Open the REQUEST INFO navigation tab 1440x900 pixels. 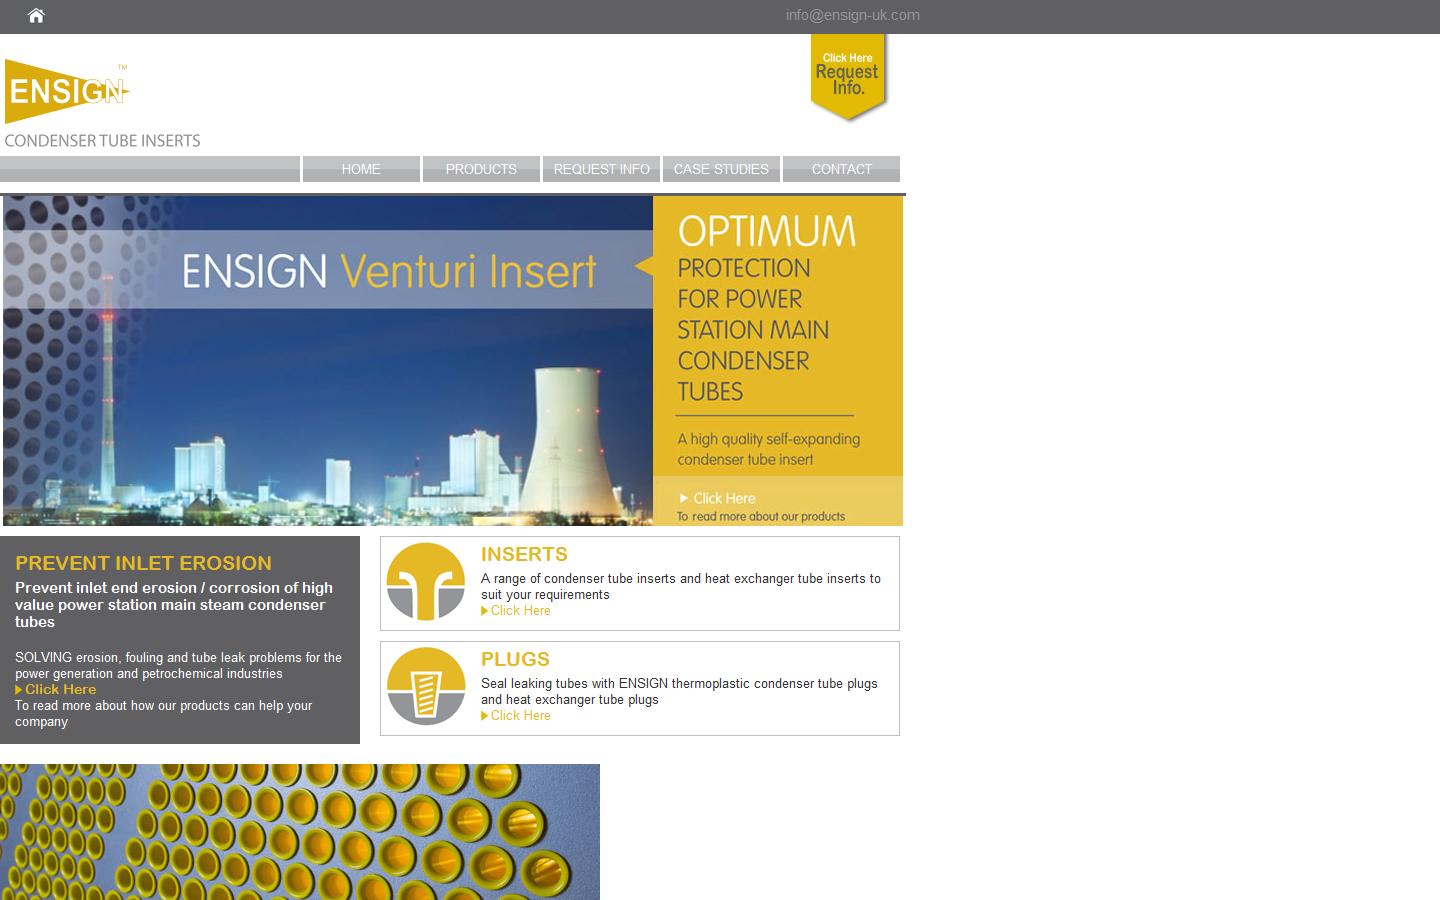pos(601,169)
